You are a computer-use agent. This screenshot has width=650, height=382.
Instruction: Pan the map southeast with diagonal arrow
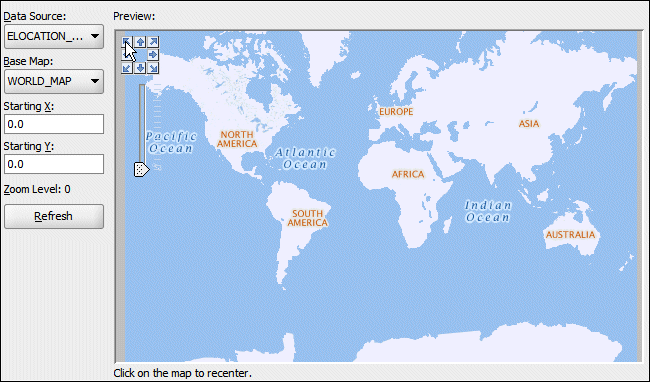[x=153, y=68]
